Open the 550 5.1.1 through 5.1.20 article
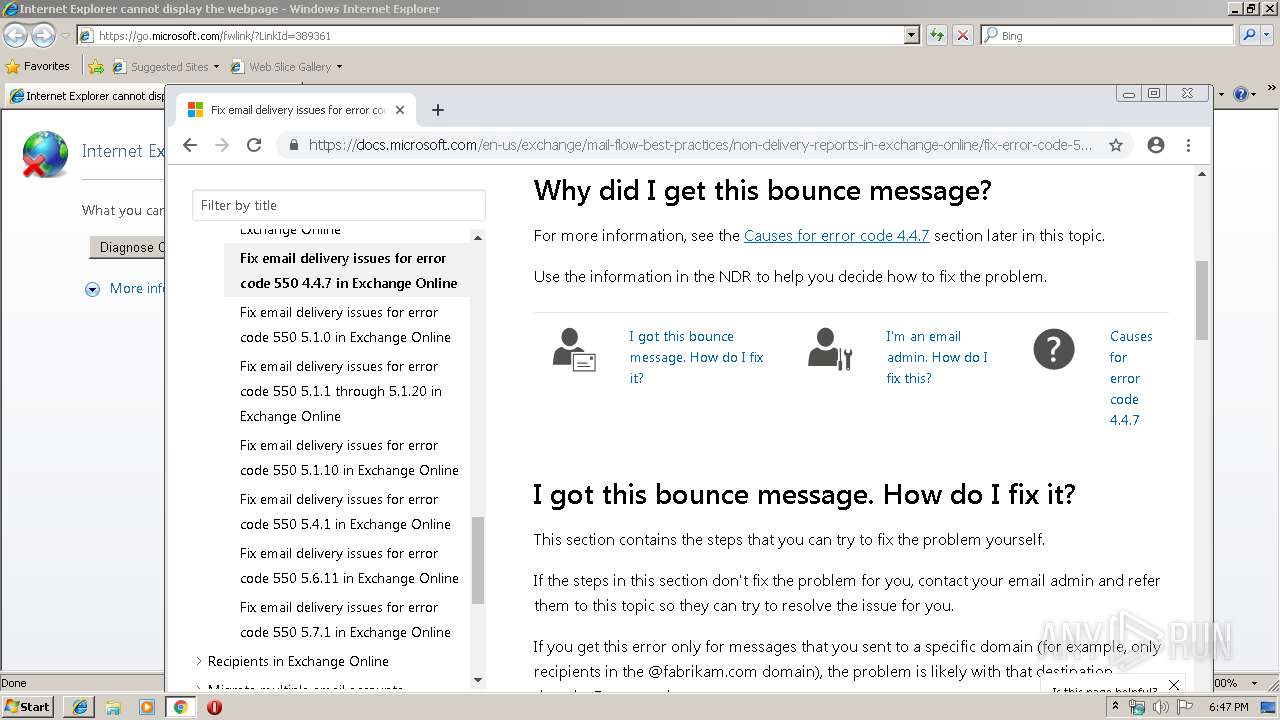 (341, 391)
